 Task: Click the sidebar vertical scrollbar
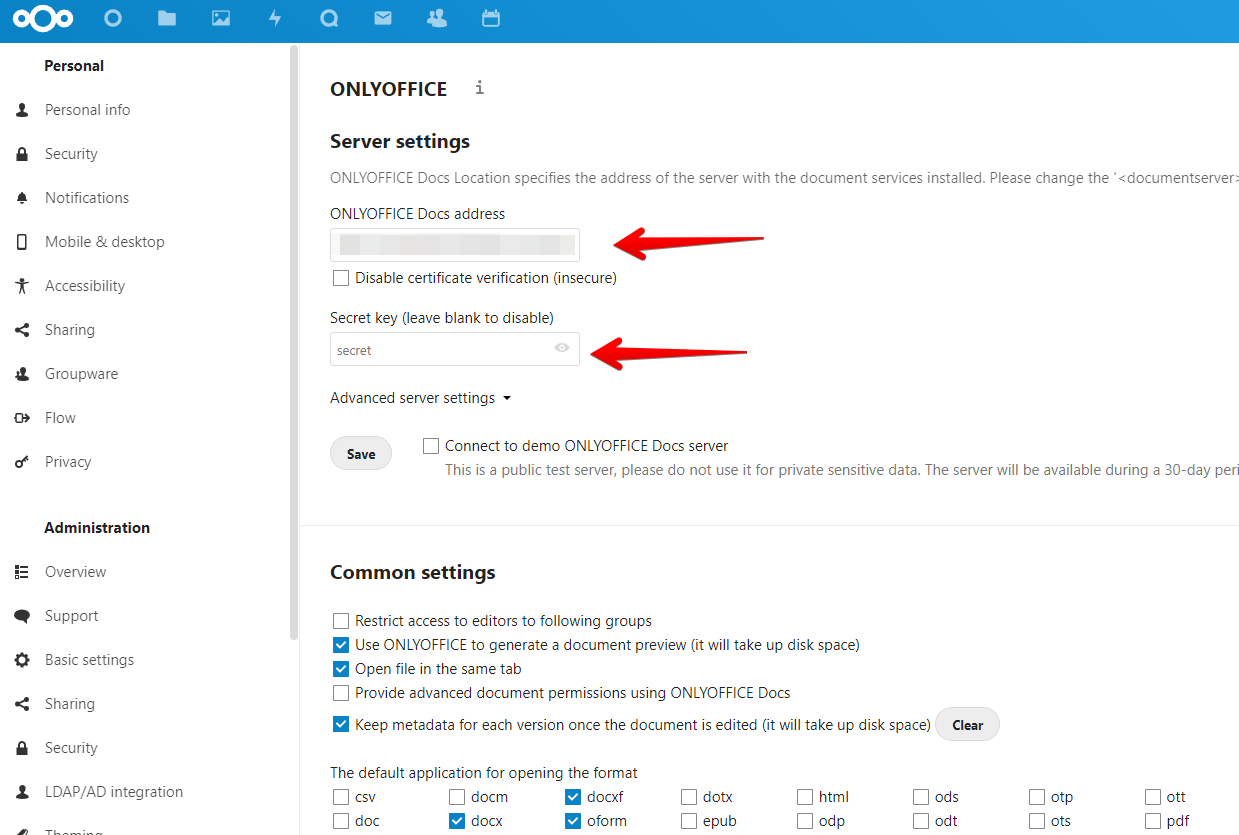[294, 342]
